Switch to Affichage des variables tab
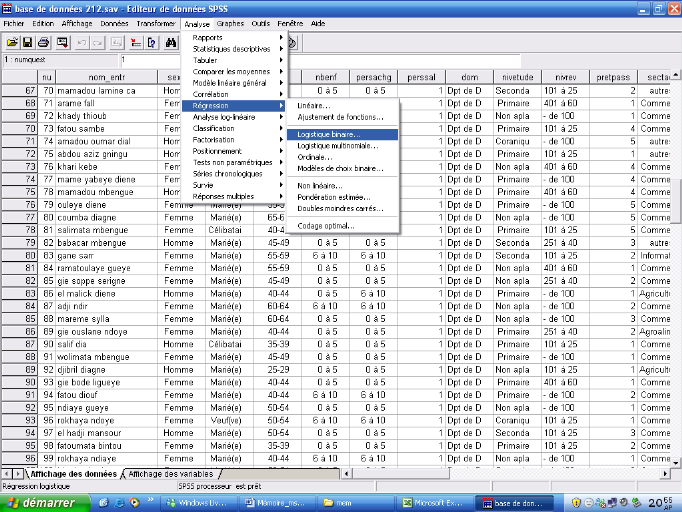The width and height of the screenshot is (682, 512). pos(170,473)
